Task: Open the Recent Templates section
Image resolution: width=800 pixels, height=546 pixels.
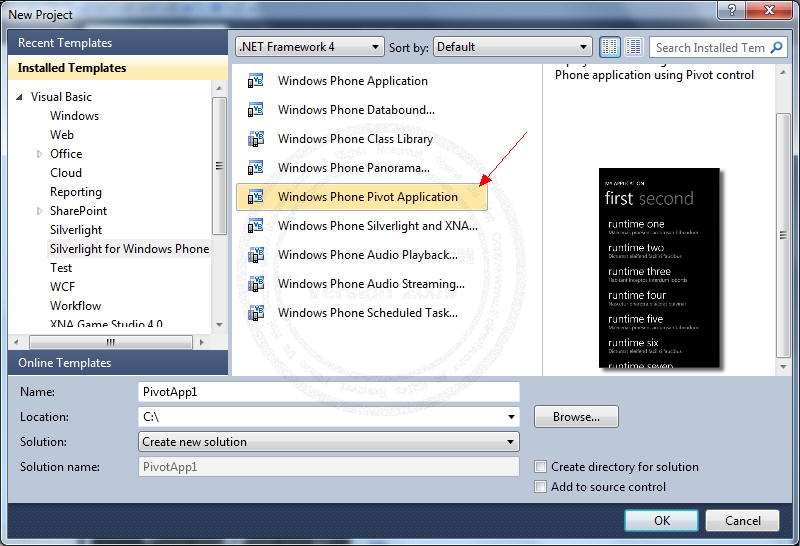Action: point(118,43)
